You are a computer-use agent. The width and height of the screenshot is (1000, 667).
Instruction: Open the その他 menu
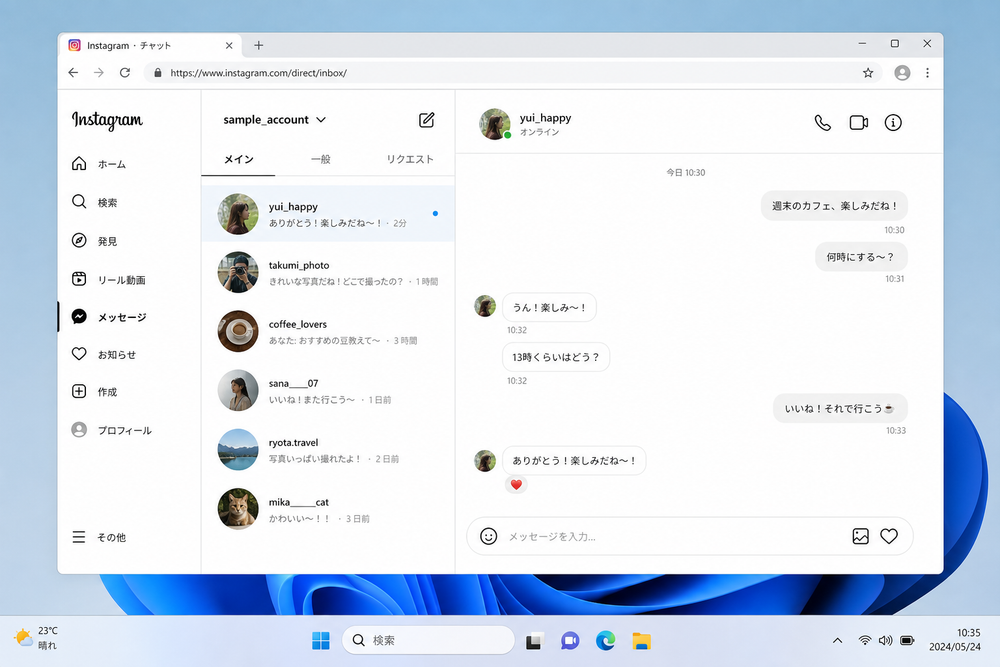(99, 538)
